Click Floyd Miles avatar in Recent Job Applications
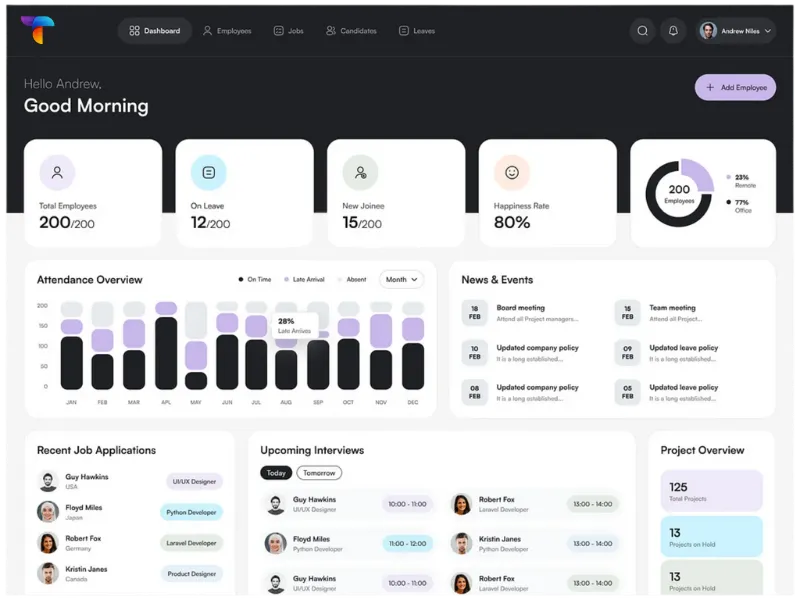The image size is (800, 600). pos(48,512)
